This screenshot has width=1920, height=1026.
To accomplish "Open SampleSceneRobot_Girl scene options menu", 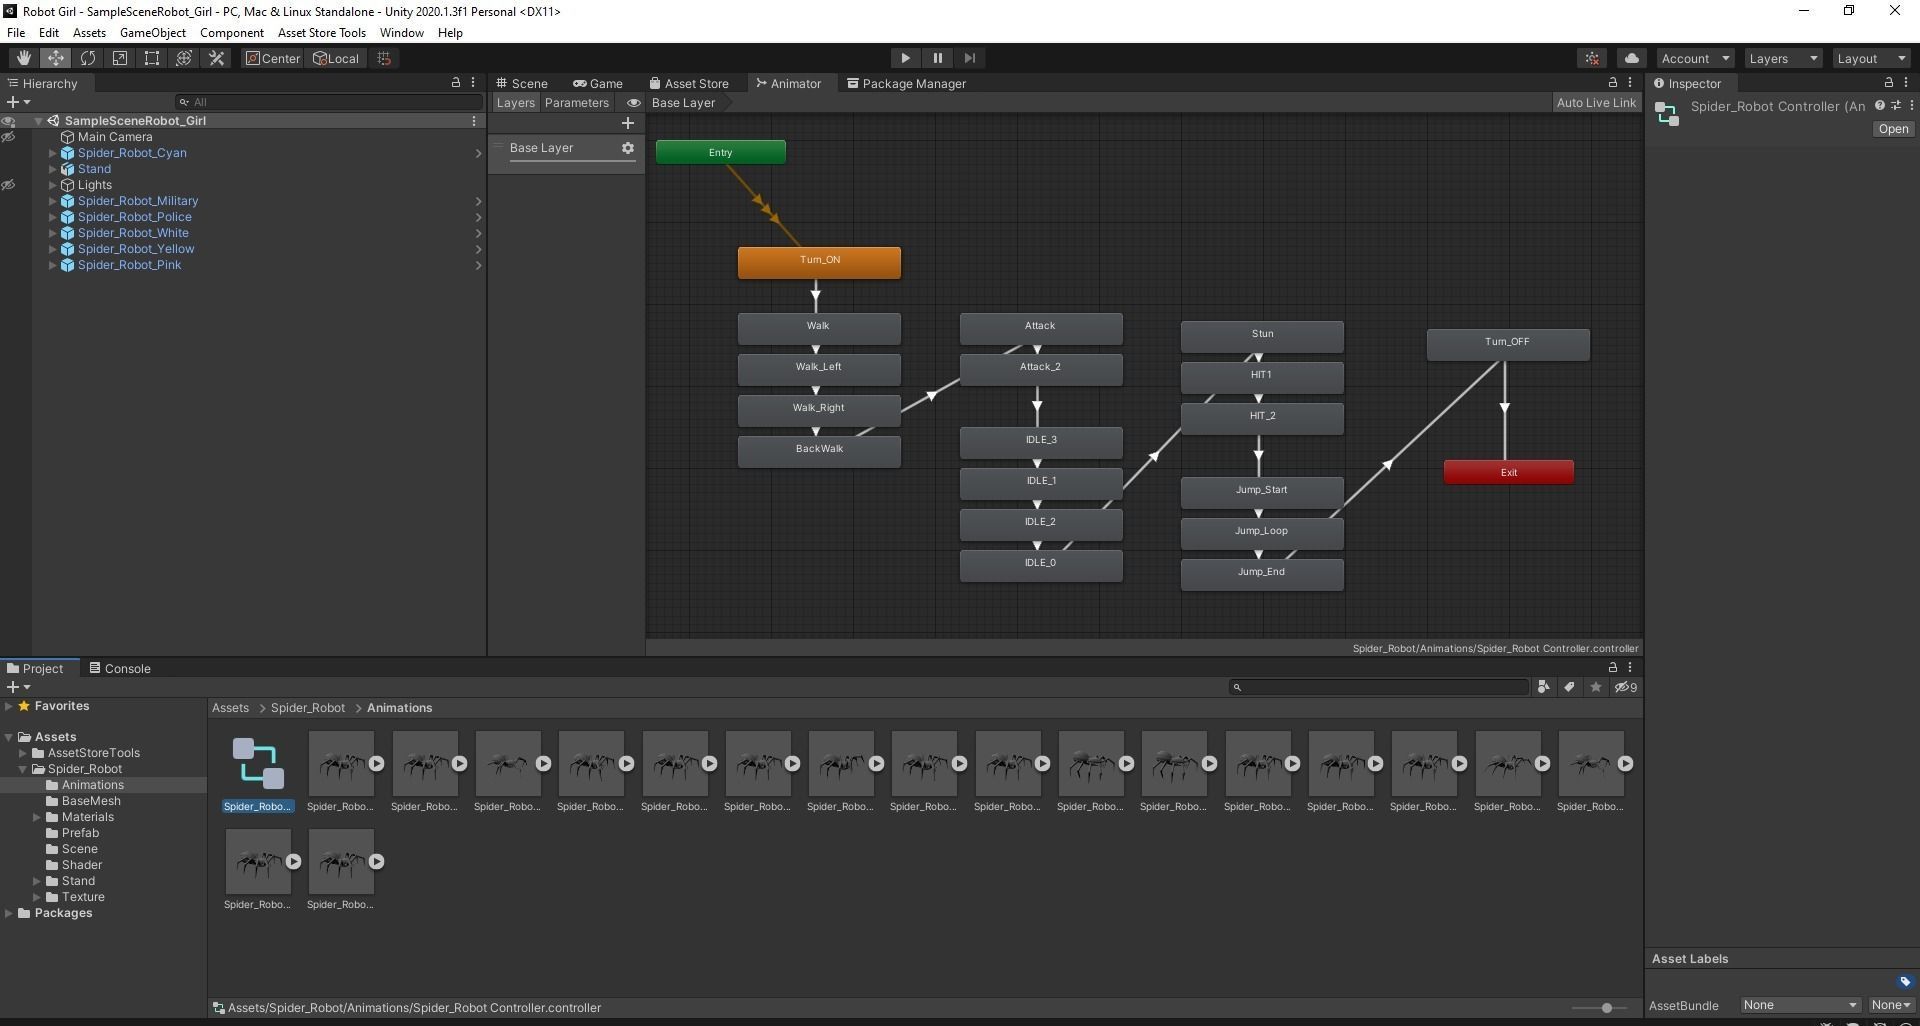I will pyautogui.click(x=474, y=121).
